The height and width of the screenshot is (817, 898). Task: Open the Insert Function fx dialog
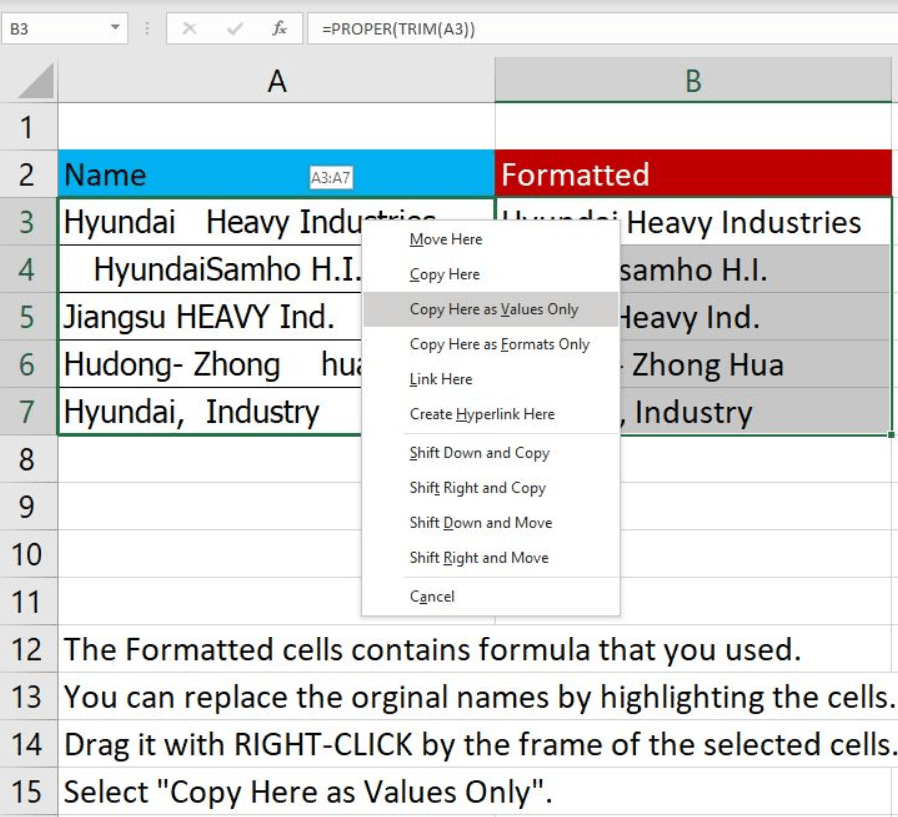point(280,29)
